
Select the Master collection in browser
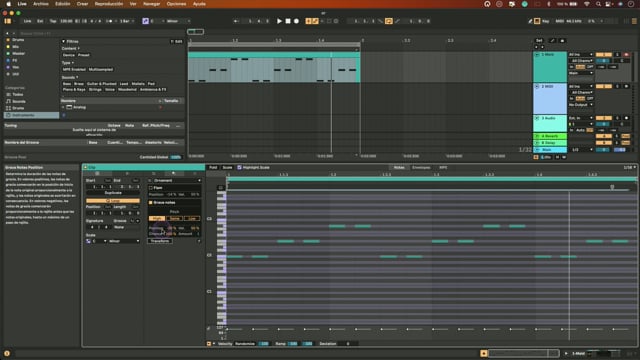click(18, 53)
